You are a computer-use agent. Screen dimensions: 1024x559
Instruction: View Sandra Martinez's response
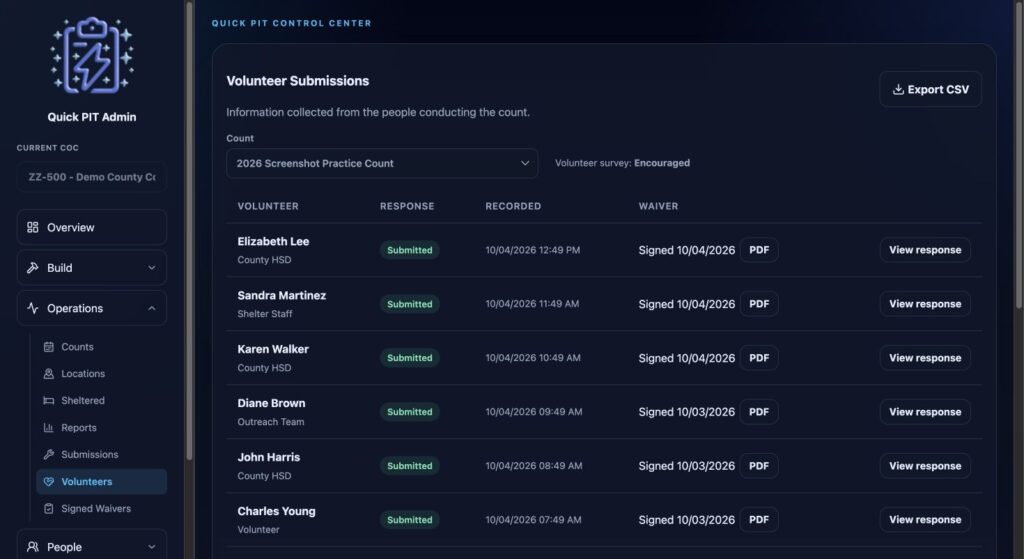[x=925, y=304]
